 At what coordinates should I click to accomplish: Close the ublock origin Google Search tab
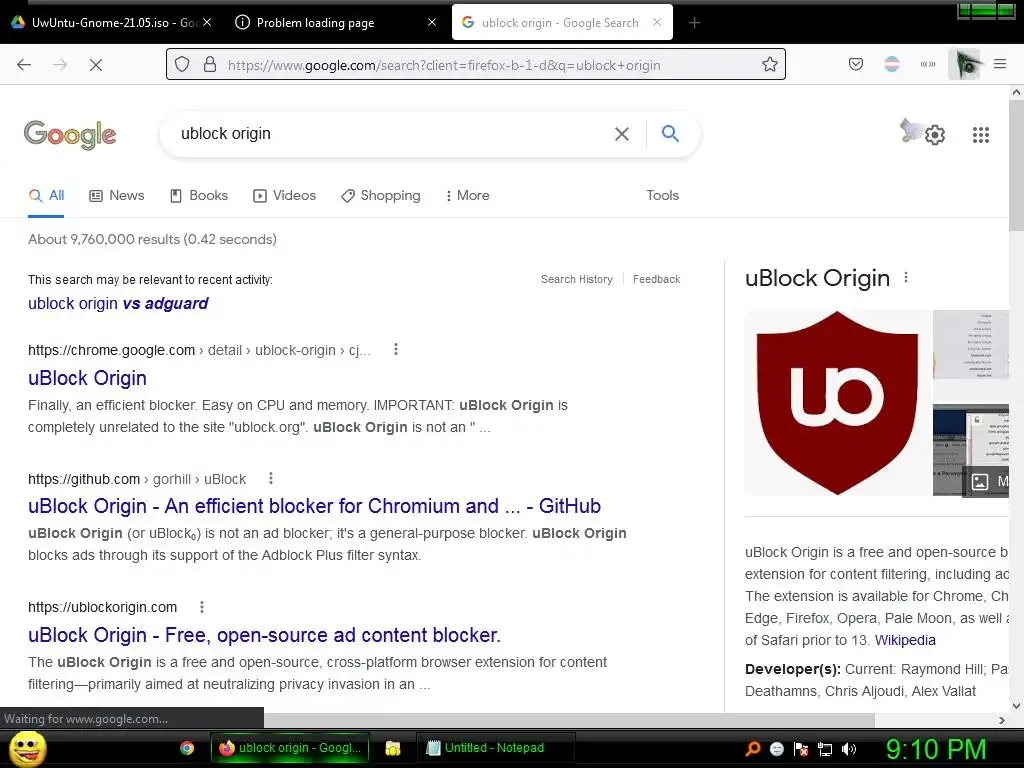click(657, 22)
